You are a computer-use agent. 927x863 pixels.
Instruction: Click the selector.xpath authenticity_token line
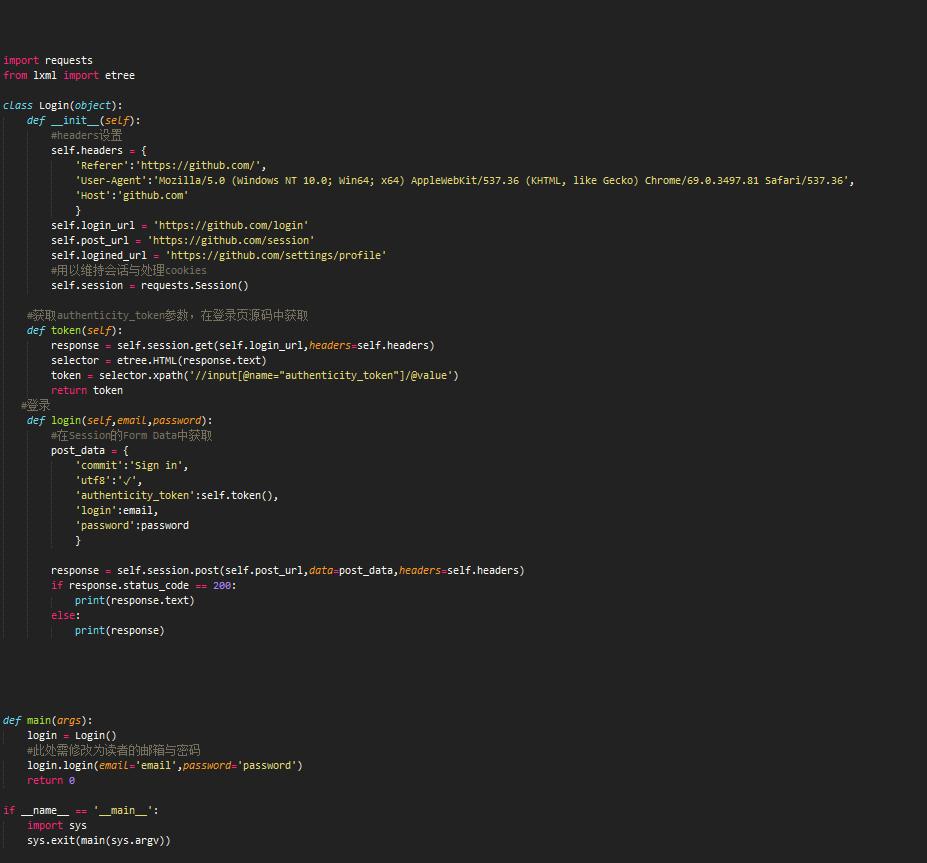255,375
